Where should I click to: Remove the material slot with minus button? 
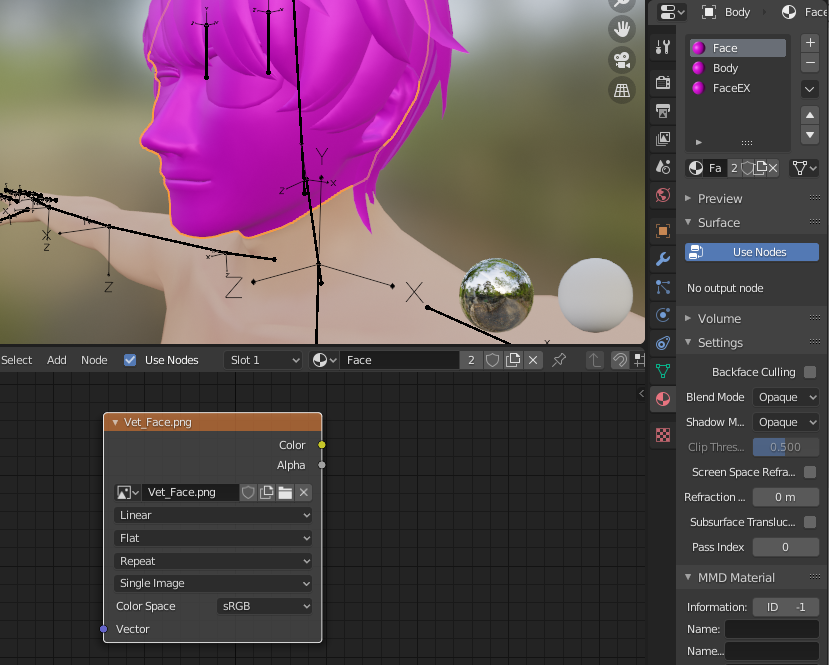tap(809, 63)
